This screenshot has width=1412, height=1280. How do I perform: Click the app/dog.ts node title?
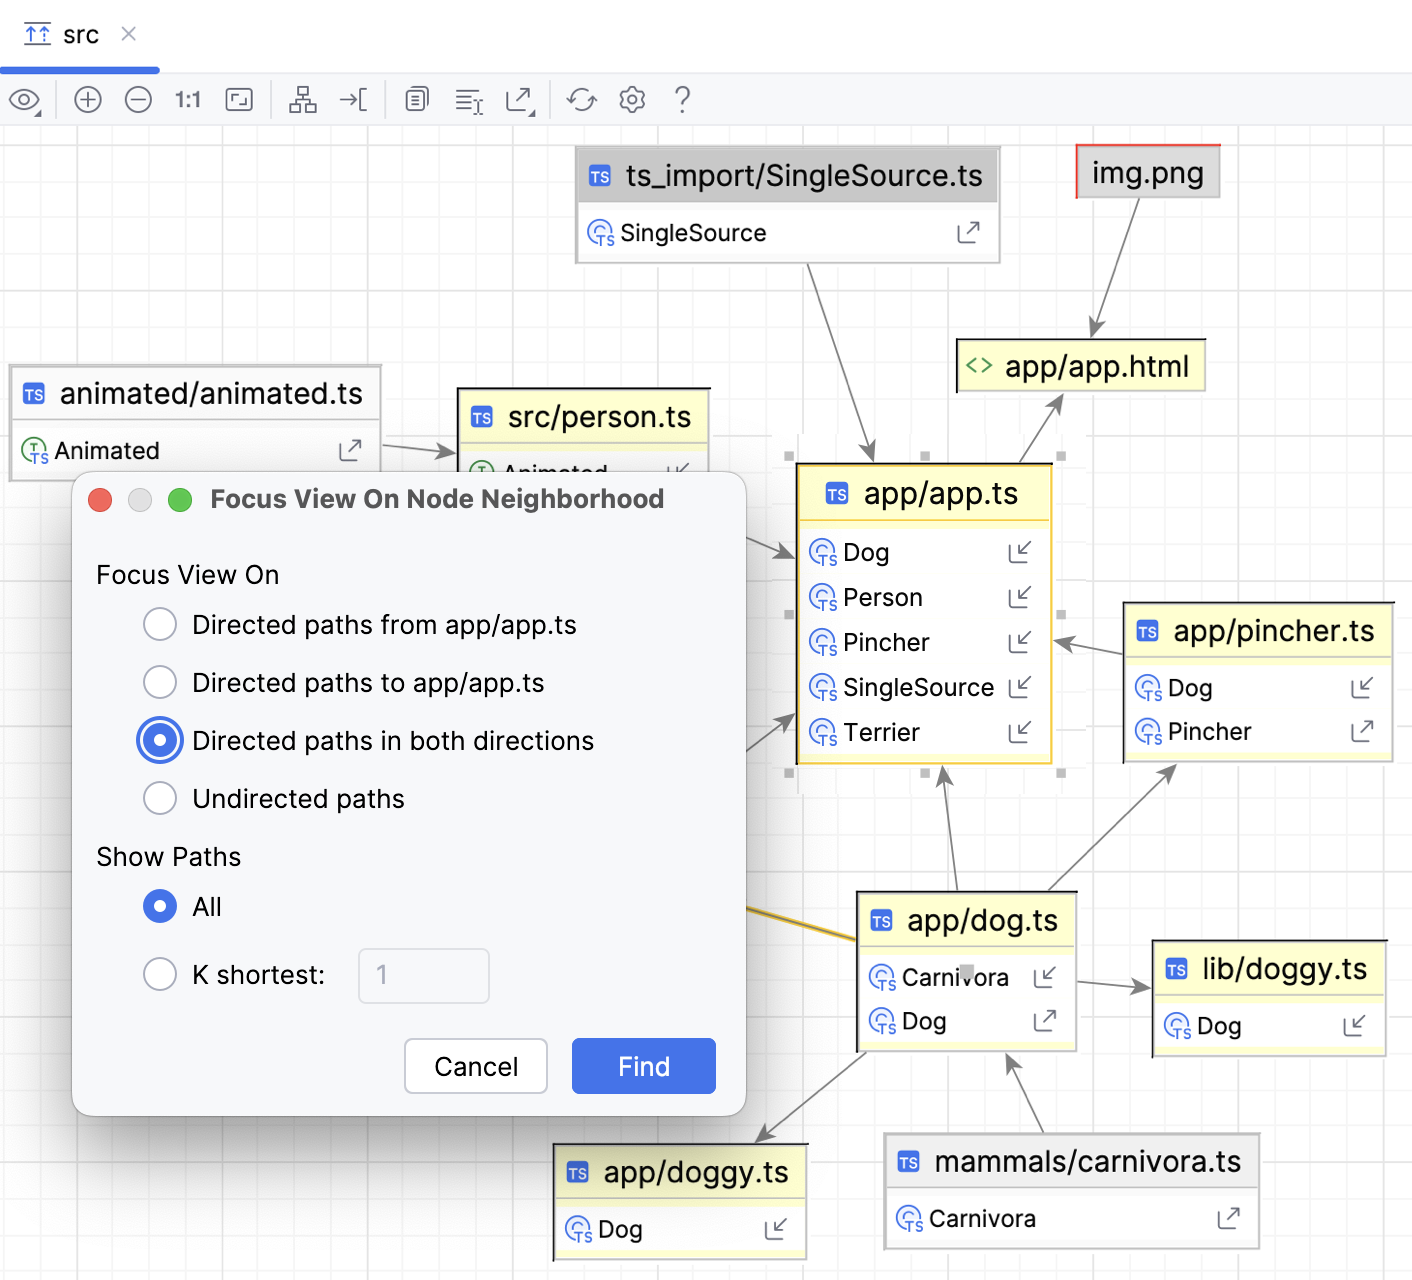(982, 920)
